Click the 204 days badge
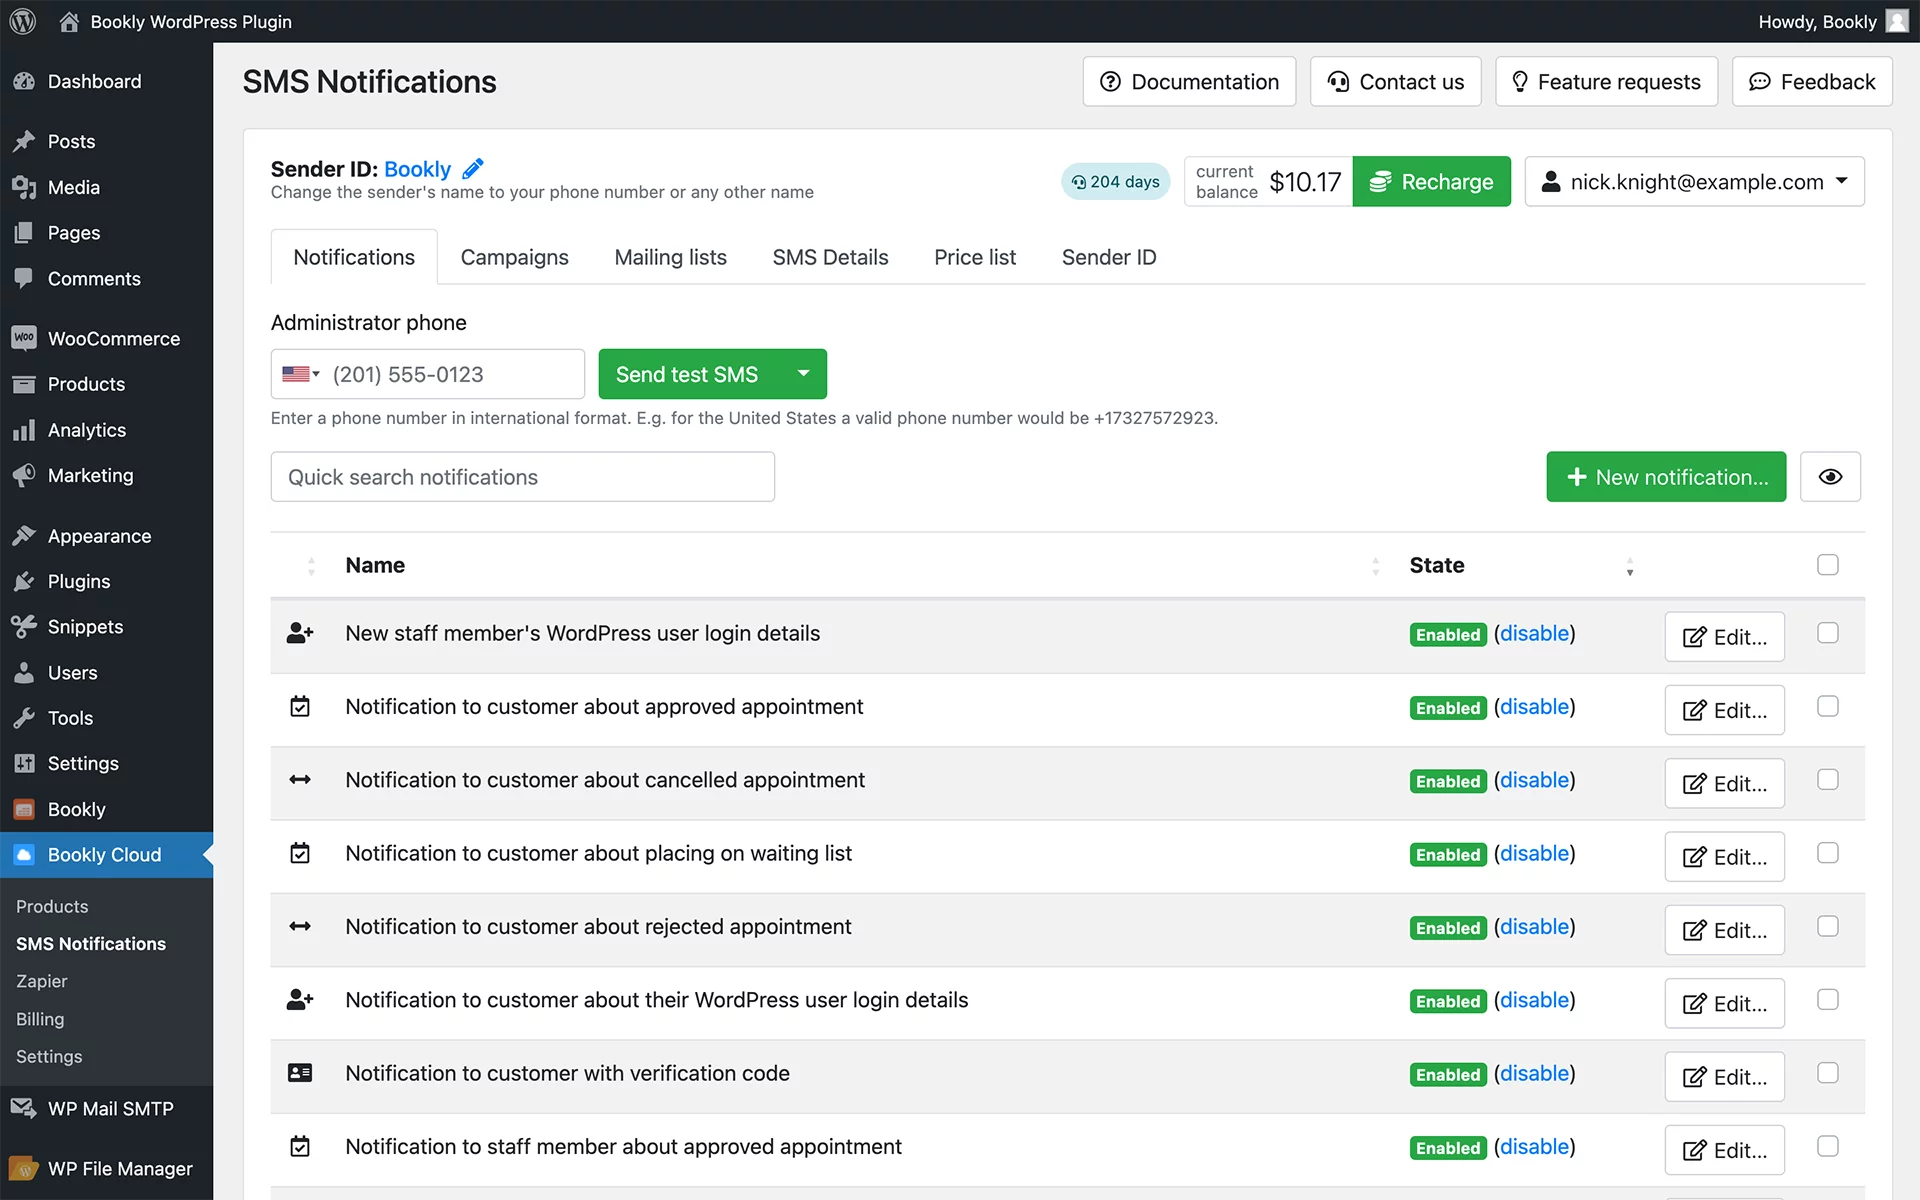The width and height of the screenshot is (1920, 1200). [x=1115, y=182]
